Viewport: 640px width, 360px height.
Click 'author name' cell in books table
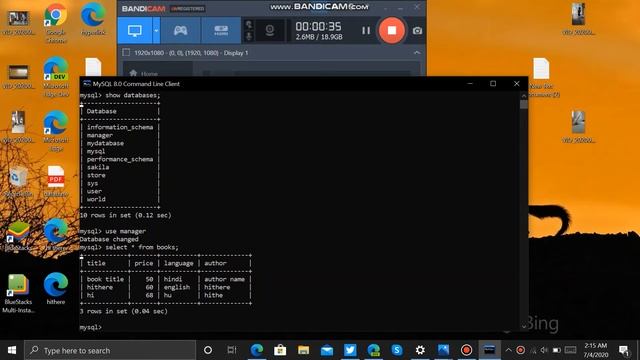pos(224,279)
